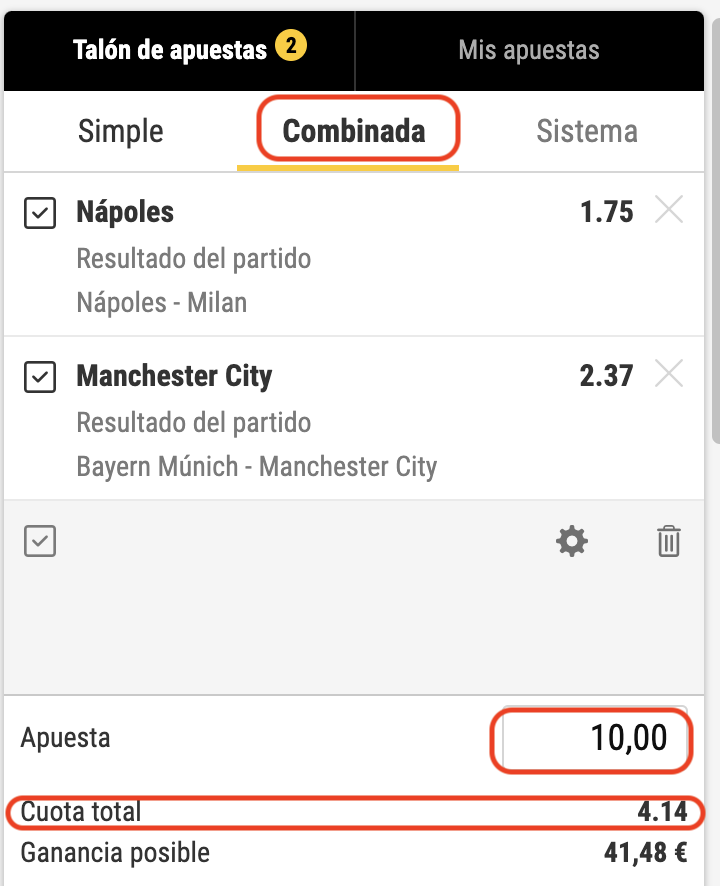Toggle the select-all bets checkbox
The height and width of the screenshot is (886, 720).
[40, 542]
